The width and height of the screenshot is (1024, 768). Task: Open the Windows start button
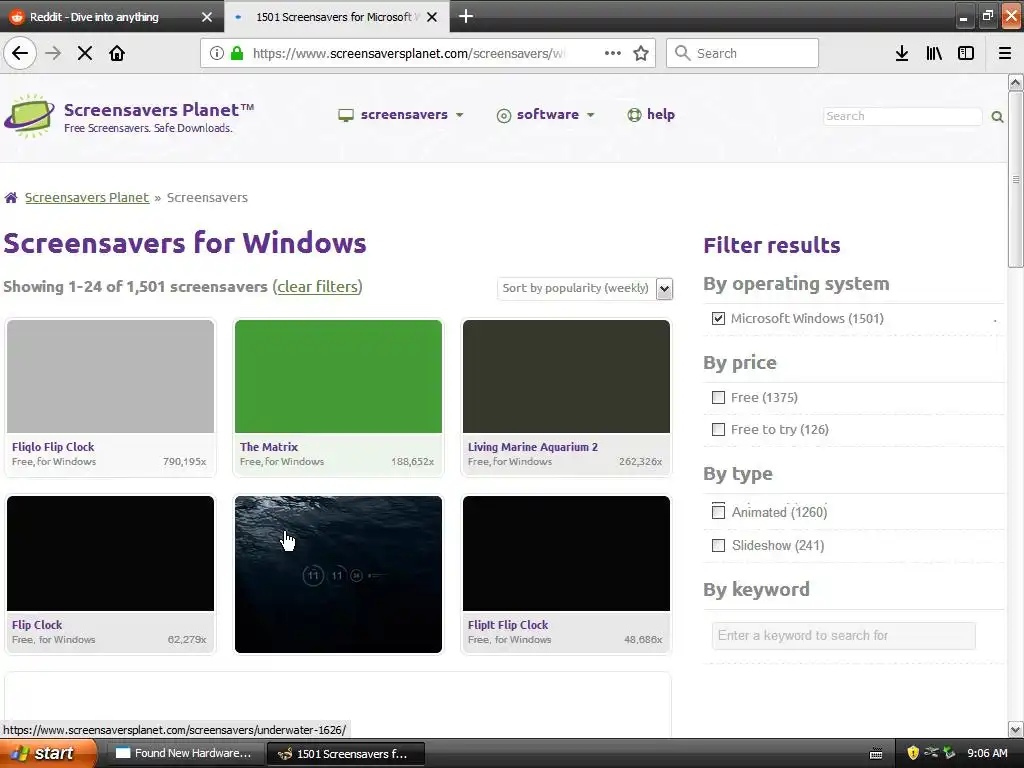click(48, 754)
